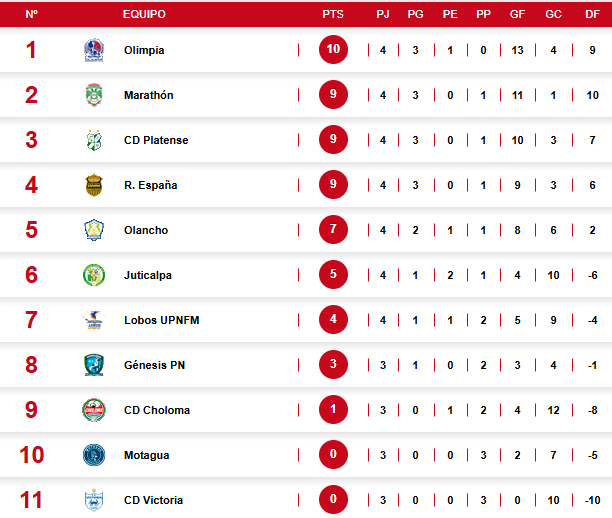
Task: Click Olimpia's red 10 points circle
Action: (x=334, y=50)
